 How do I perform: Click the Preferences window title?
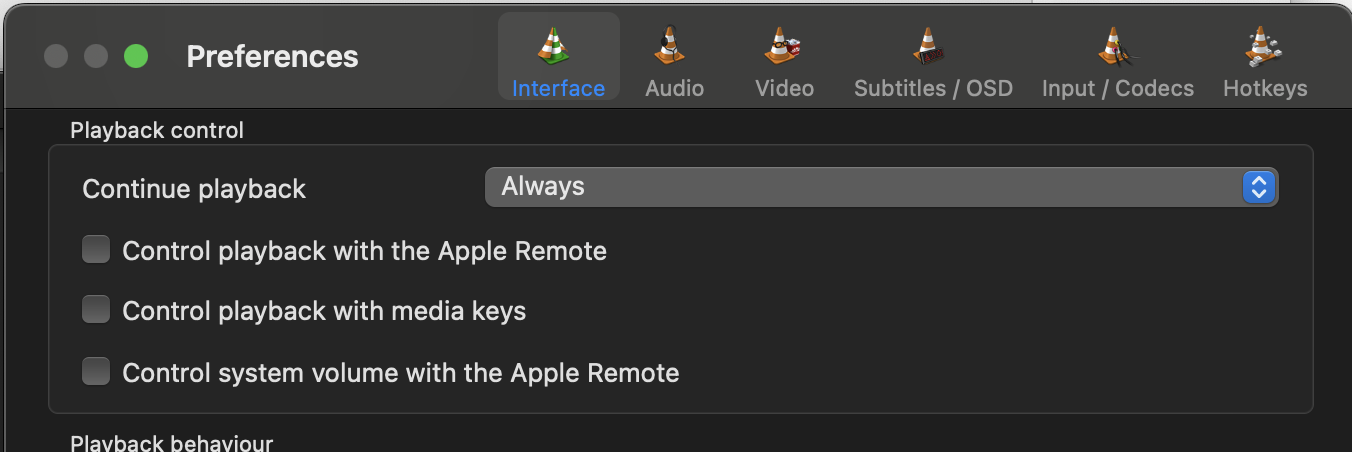[x=272, y=57]
